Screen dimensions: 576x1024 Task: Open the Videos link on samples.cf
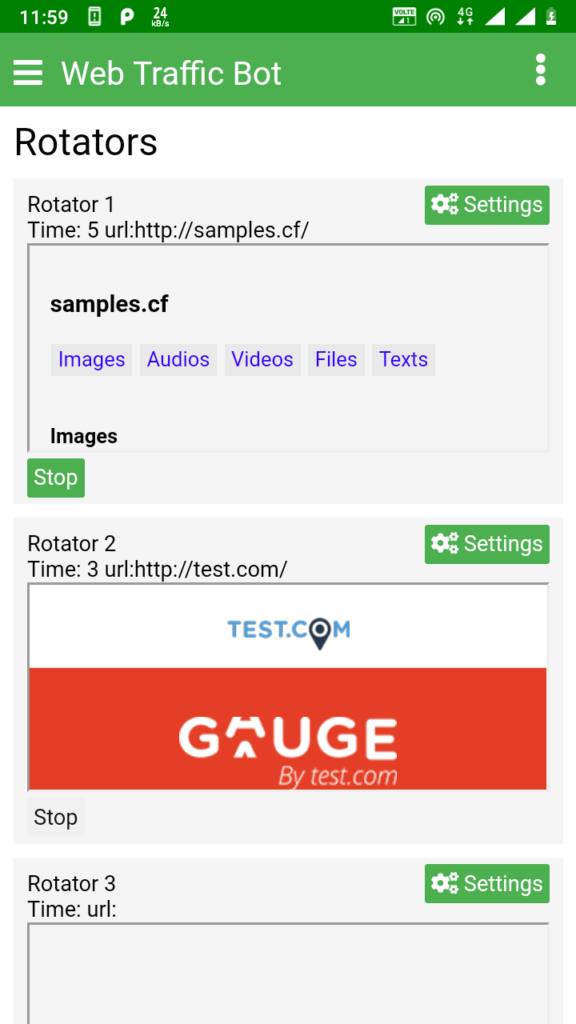(x=263, y=360)
